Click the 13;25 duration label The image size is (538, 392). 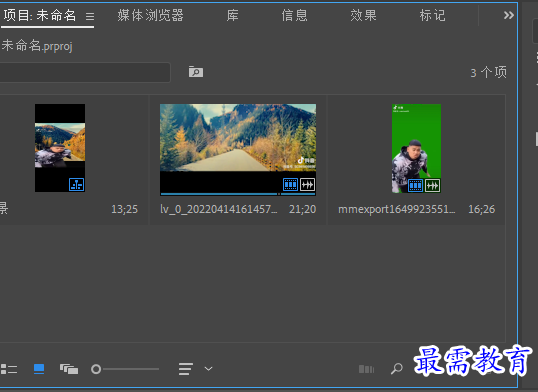tap(124, 209)
